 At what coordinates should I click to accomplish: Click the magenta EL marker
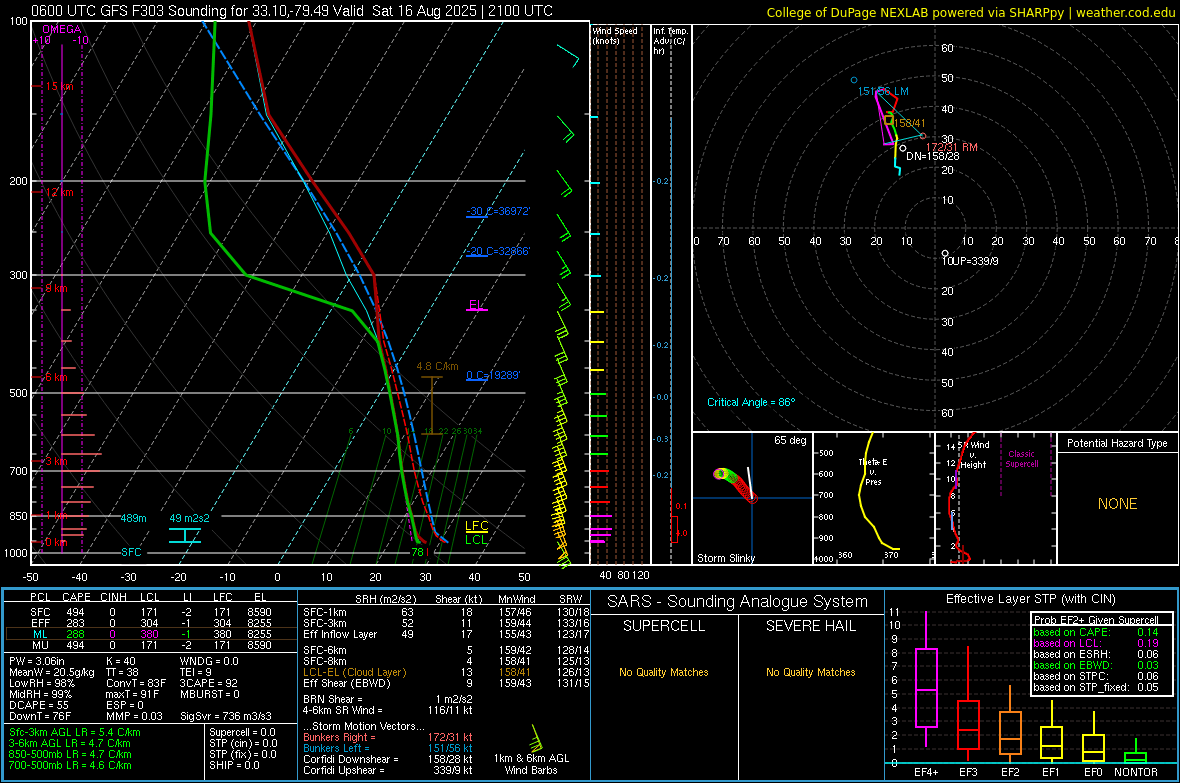tap(476, 305)
